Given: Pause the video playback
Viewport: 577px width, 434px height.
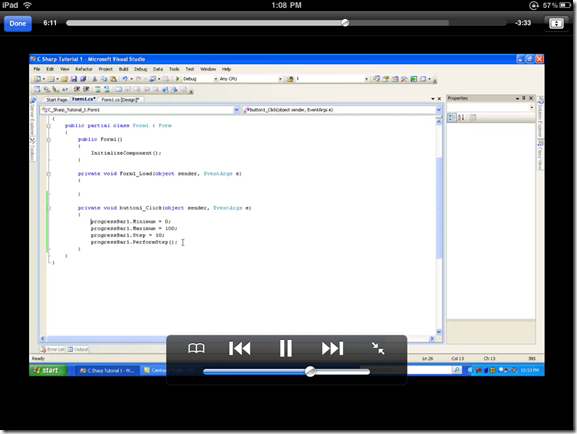Looking at the screenshot, I should coord(286,348).
